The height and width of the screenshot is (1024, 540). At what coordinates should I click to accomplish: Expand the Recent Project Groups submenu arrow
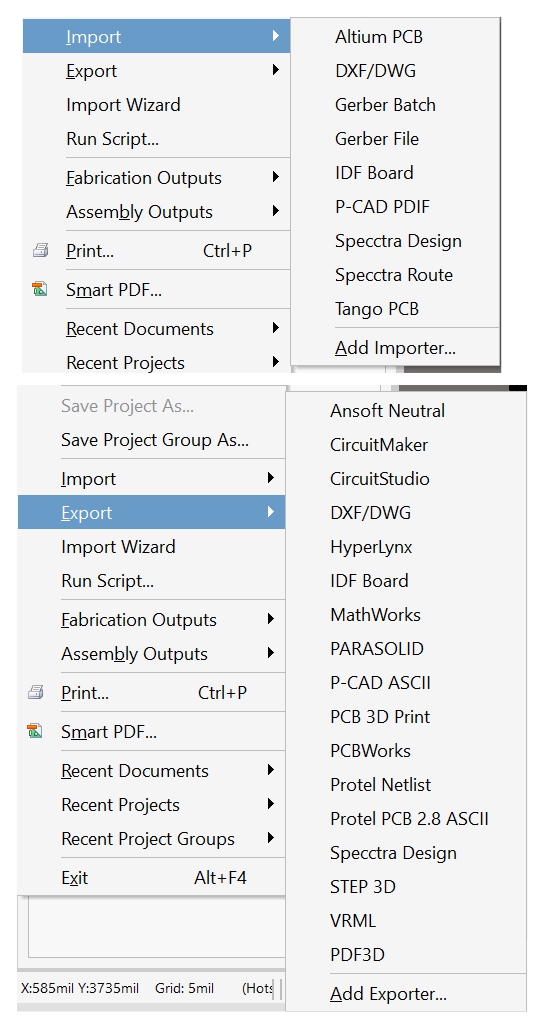tap(271, 838)
